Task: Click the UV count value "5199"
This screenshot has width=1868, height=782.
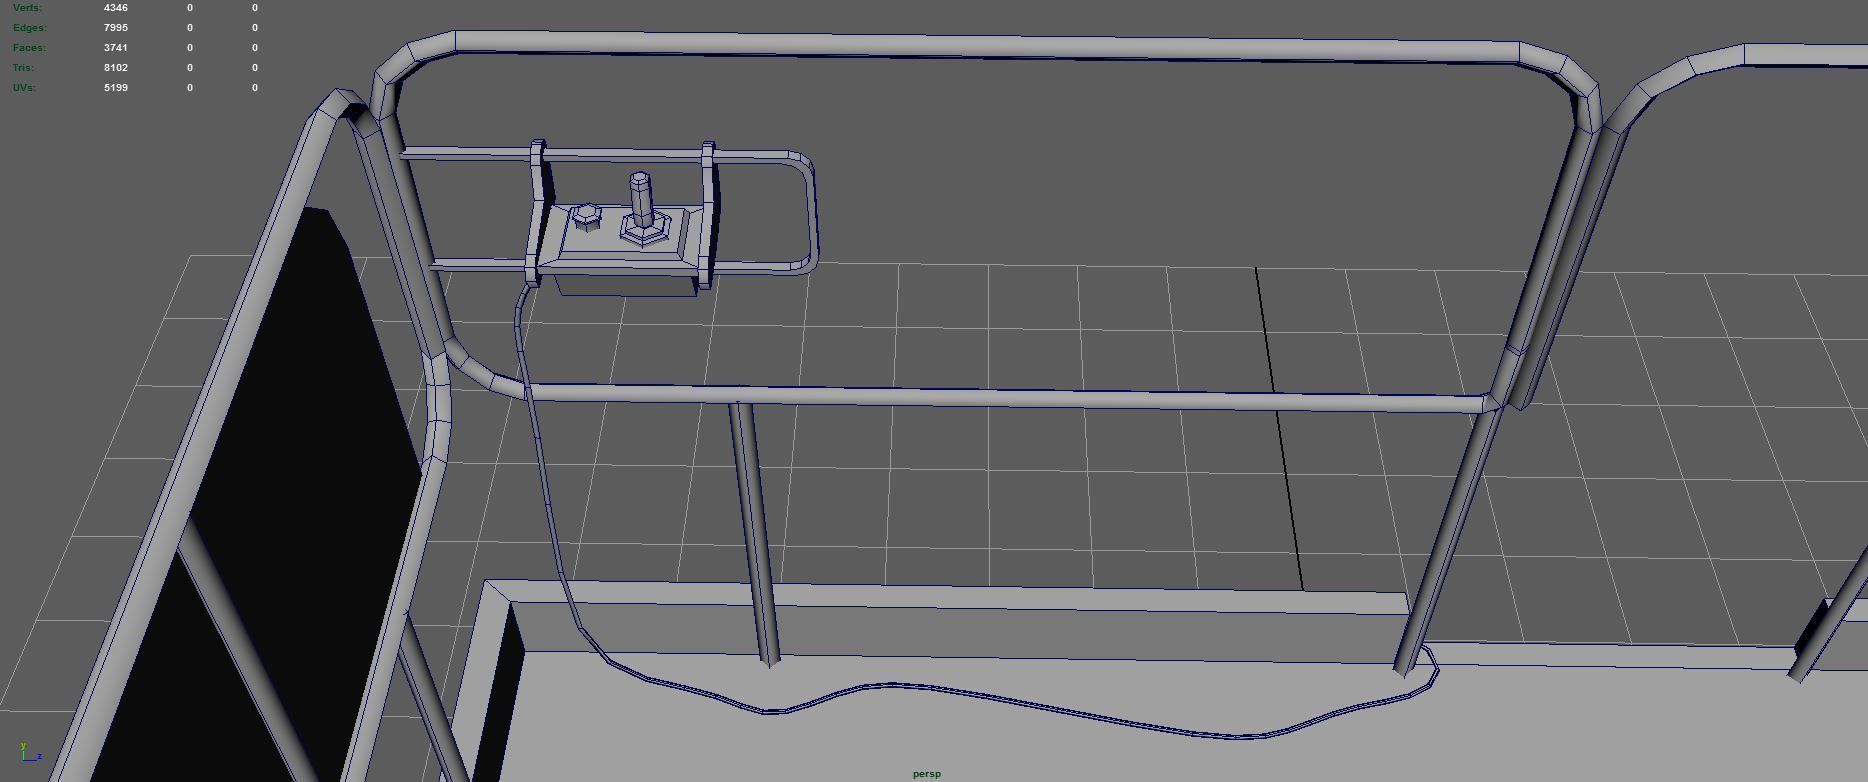Action: (x=115, y=88)
